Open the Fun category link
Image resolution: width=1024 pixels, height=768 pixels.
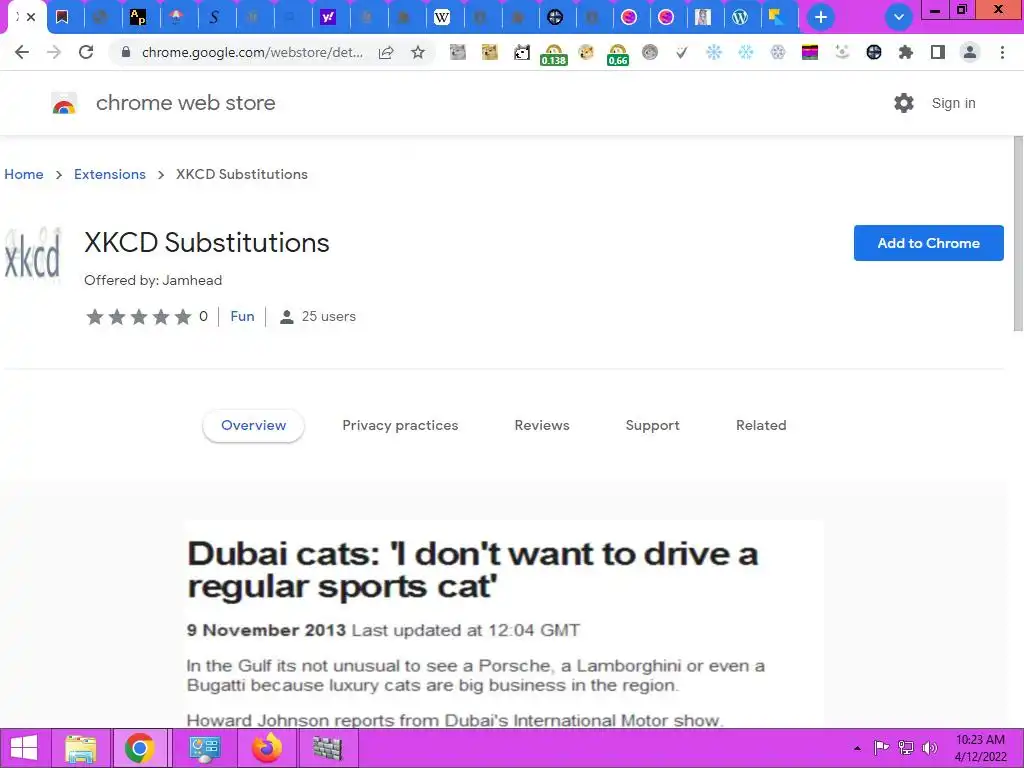click(x=242, y=316)
